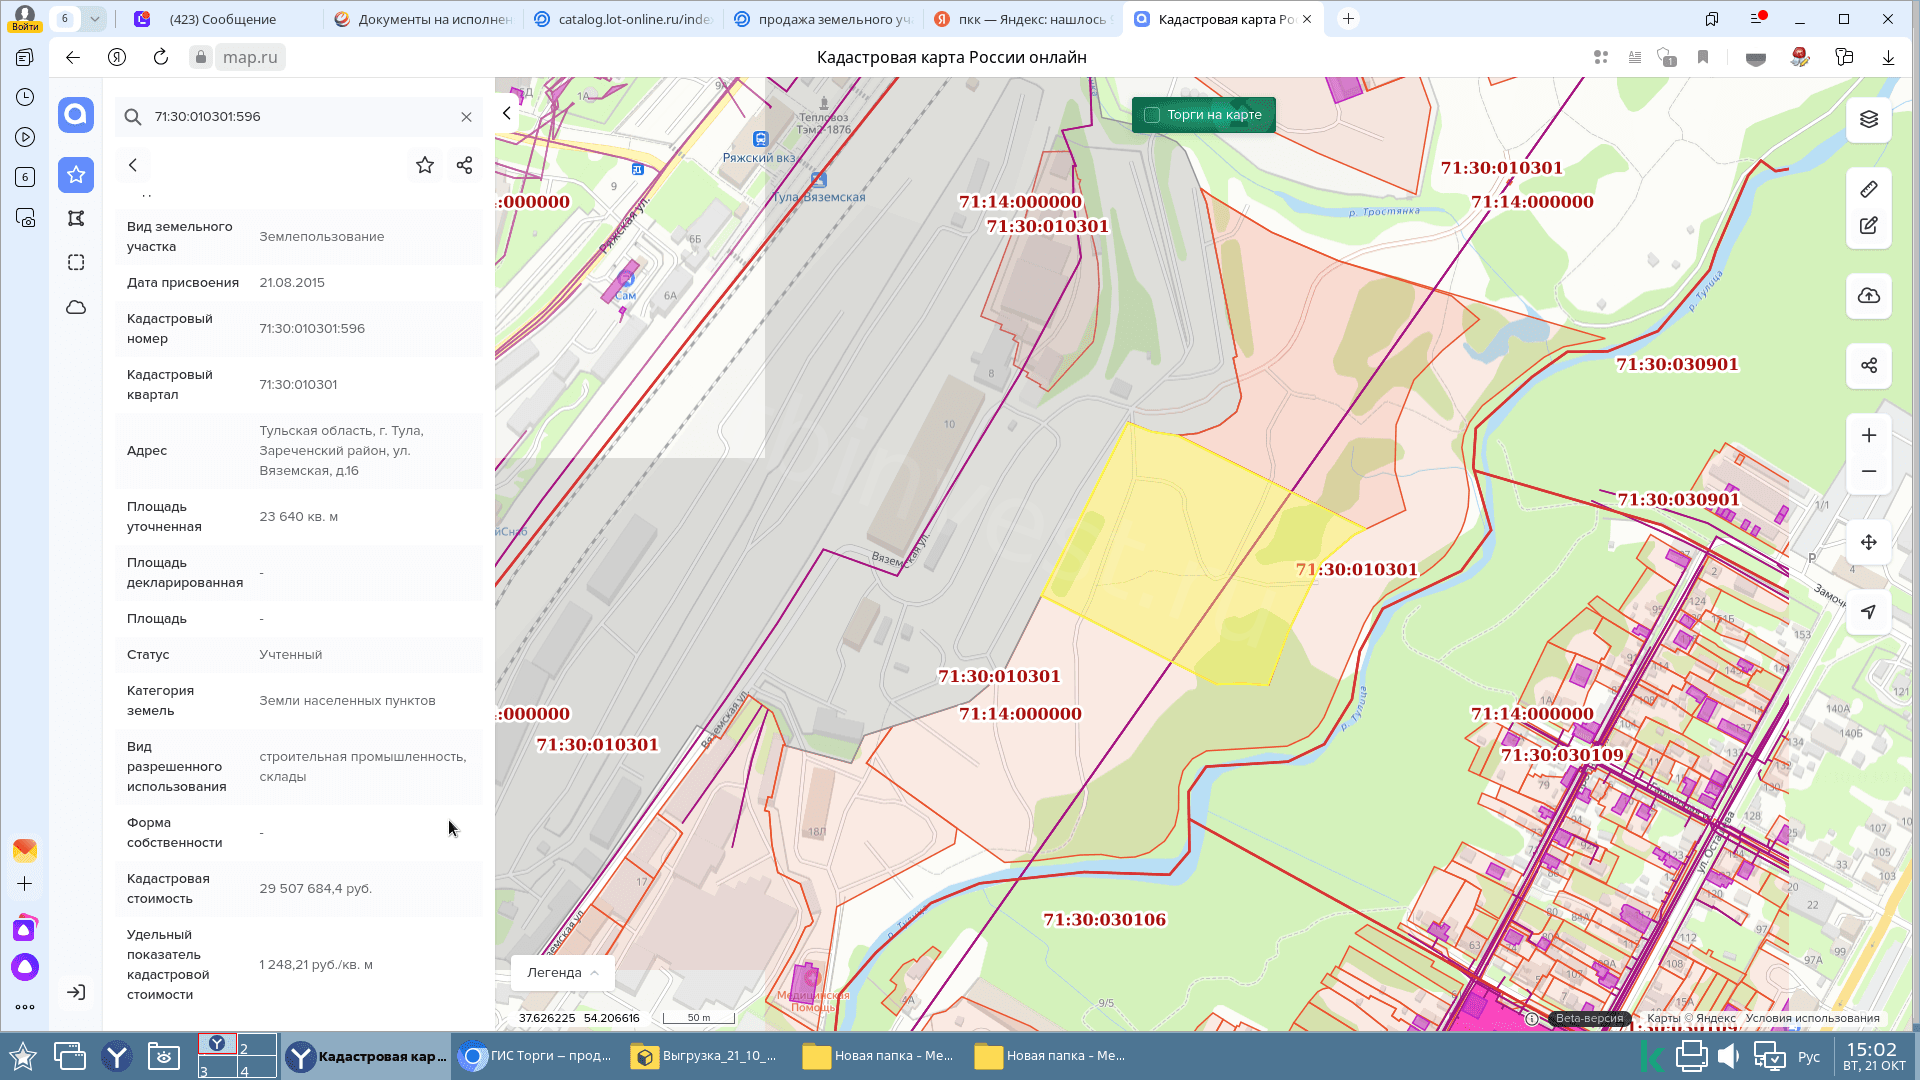Viewport: 1920px width, 1080px height.
Task: Expand the Легенда panel
Action: (x=562, y=972)
